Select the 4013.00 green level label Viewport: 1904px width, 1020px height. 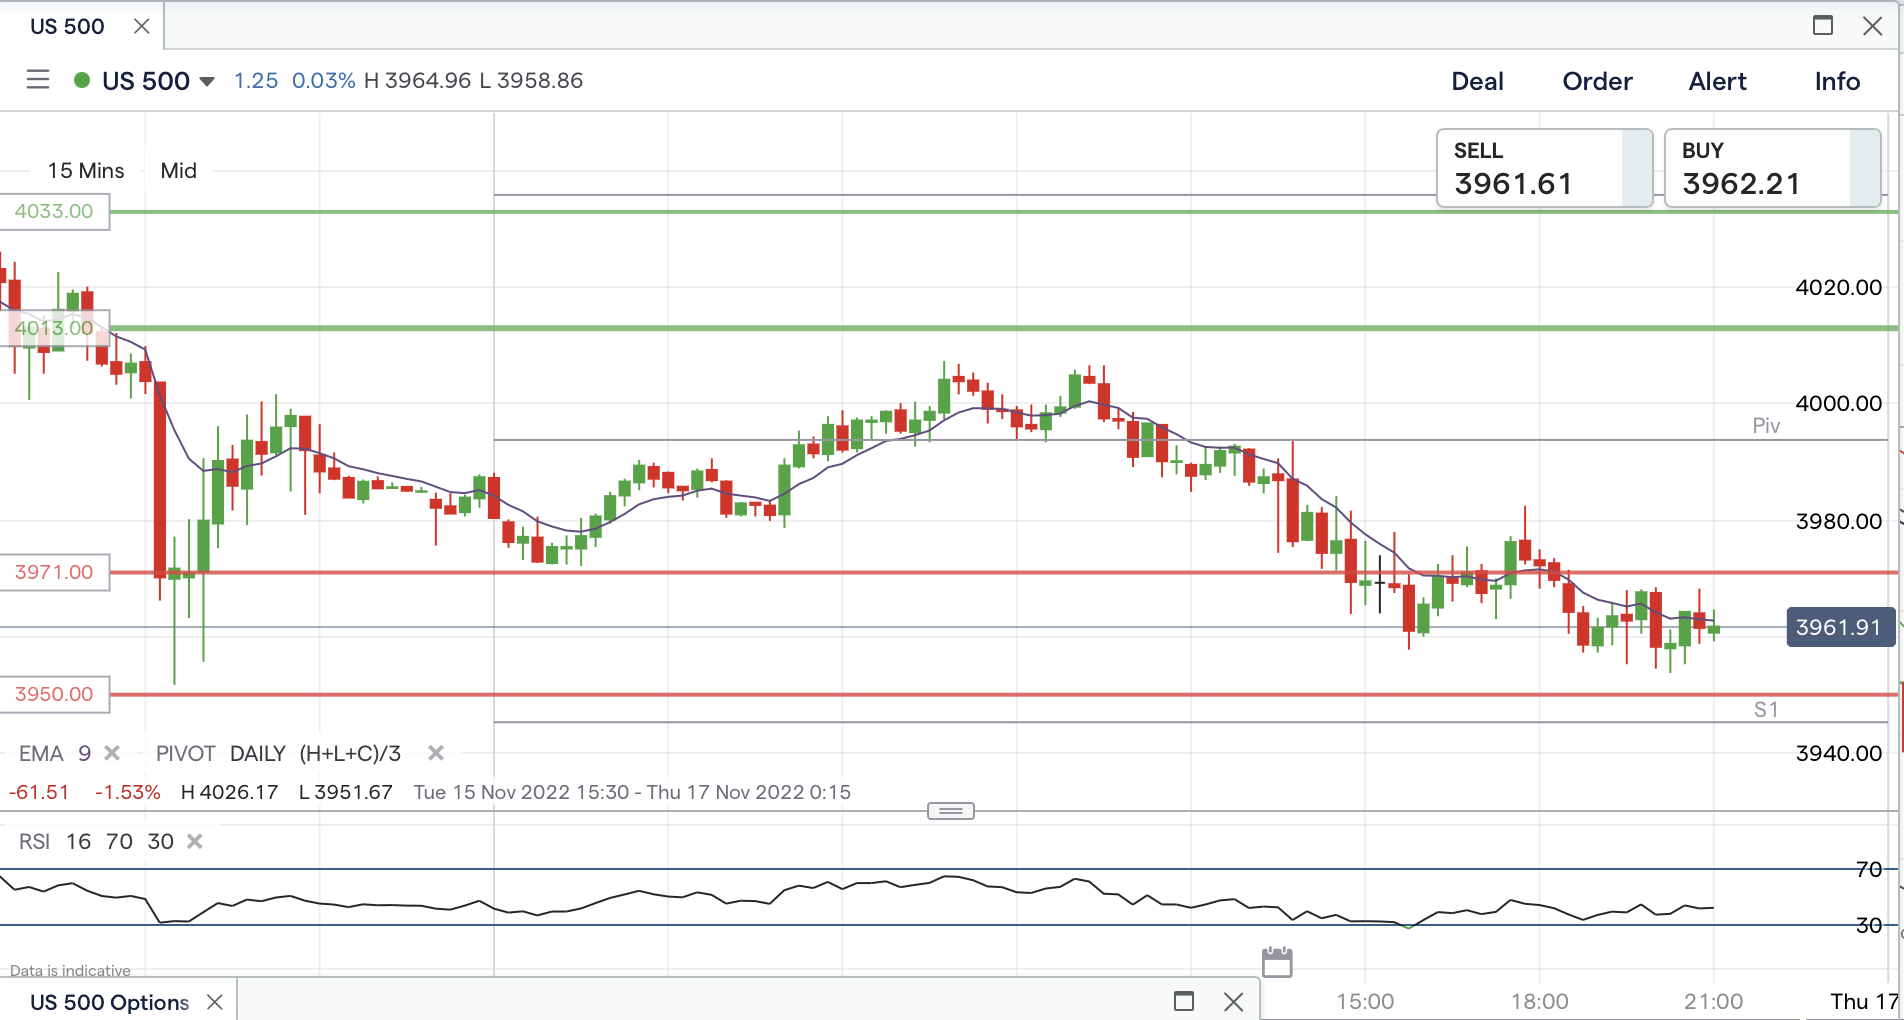[54, 328]
